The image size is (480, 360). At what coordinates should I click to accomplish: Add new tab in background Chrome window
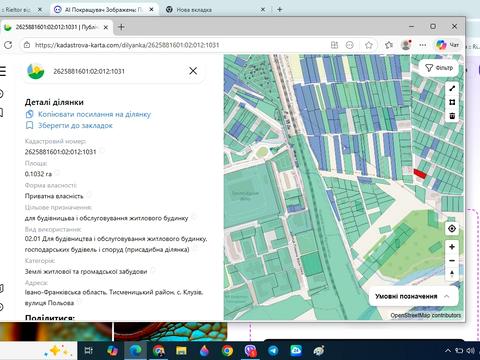280,10
